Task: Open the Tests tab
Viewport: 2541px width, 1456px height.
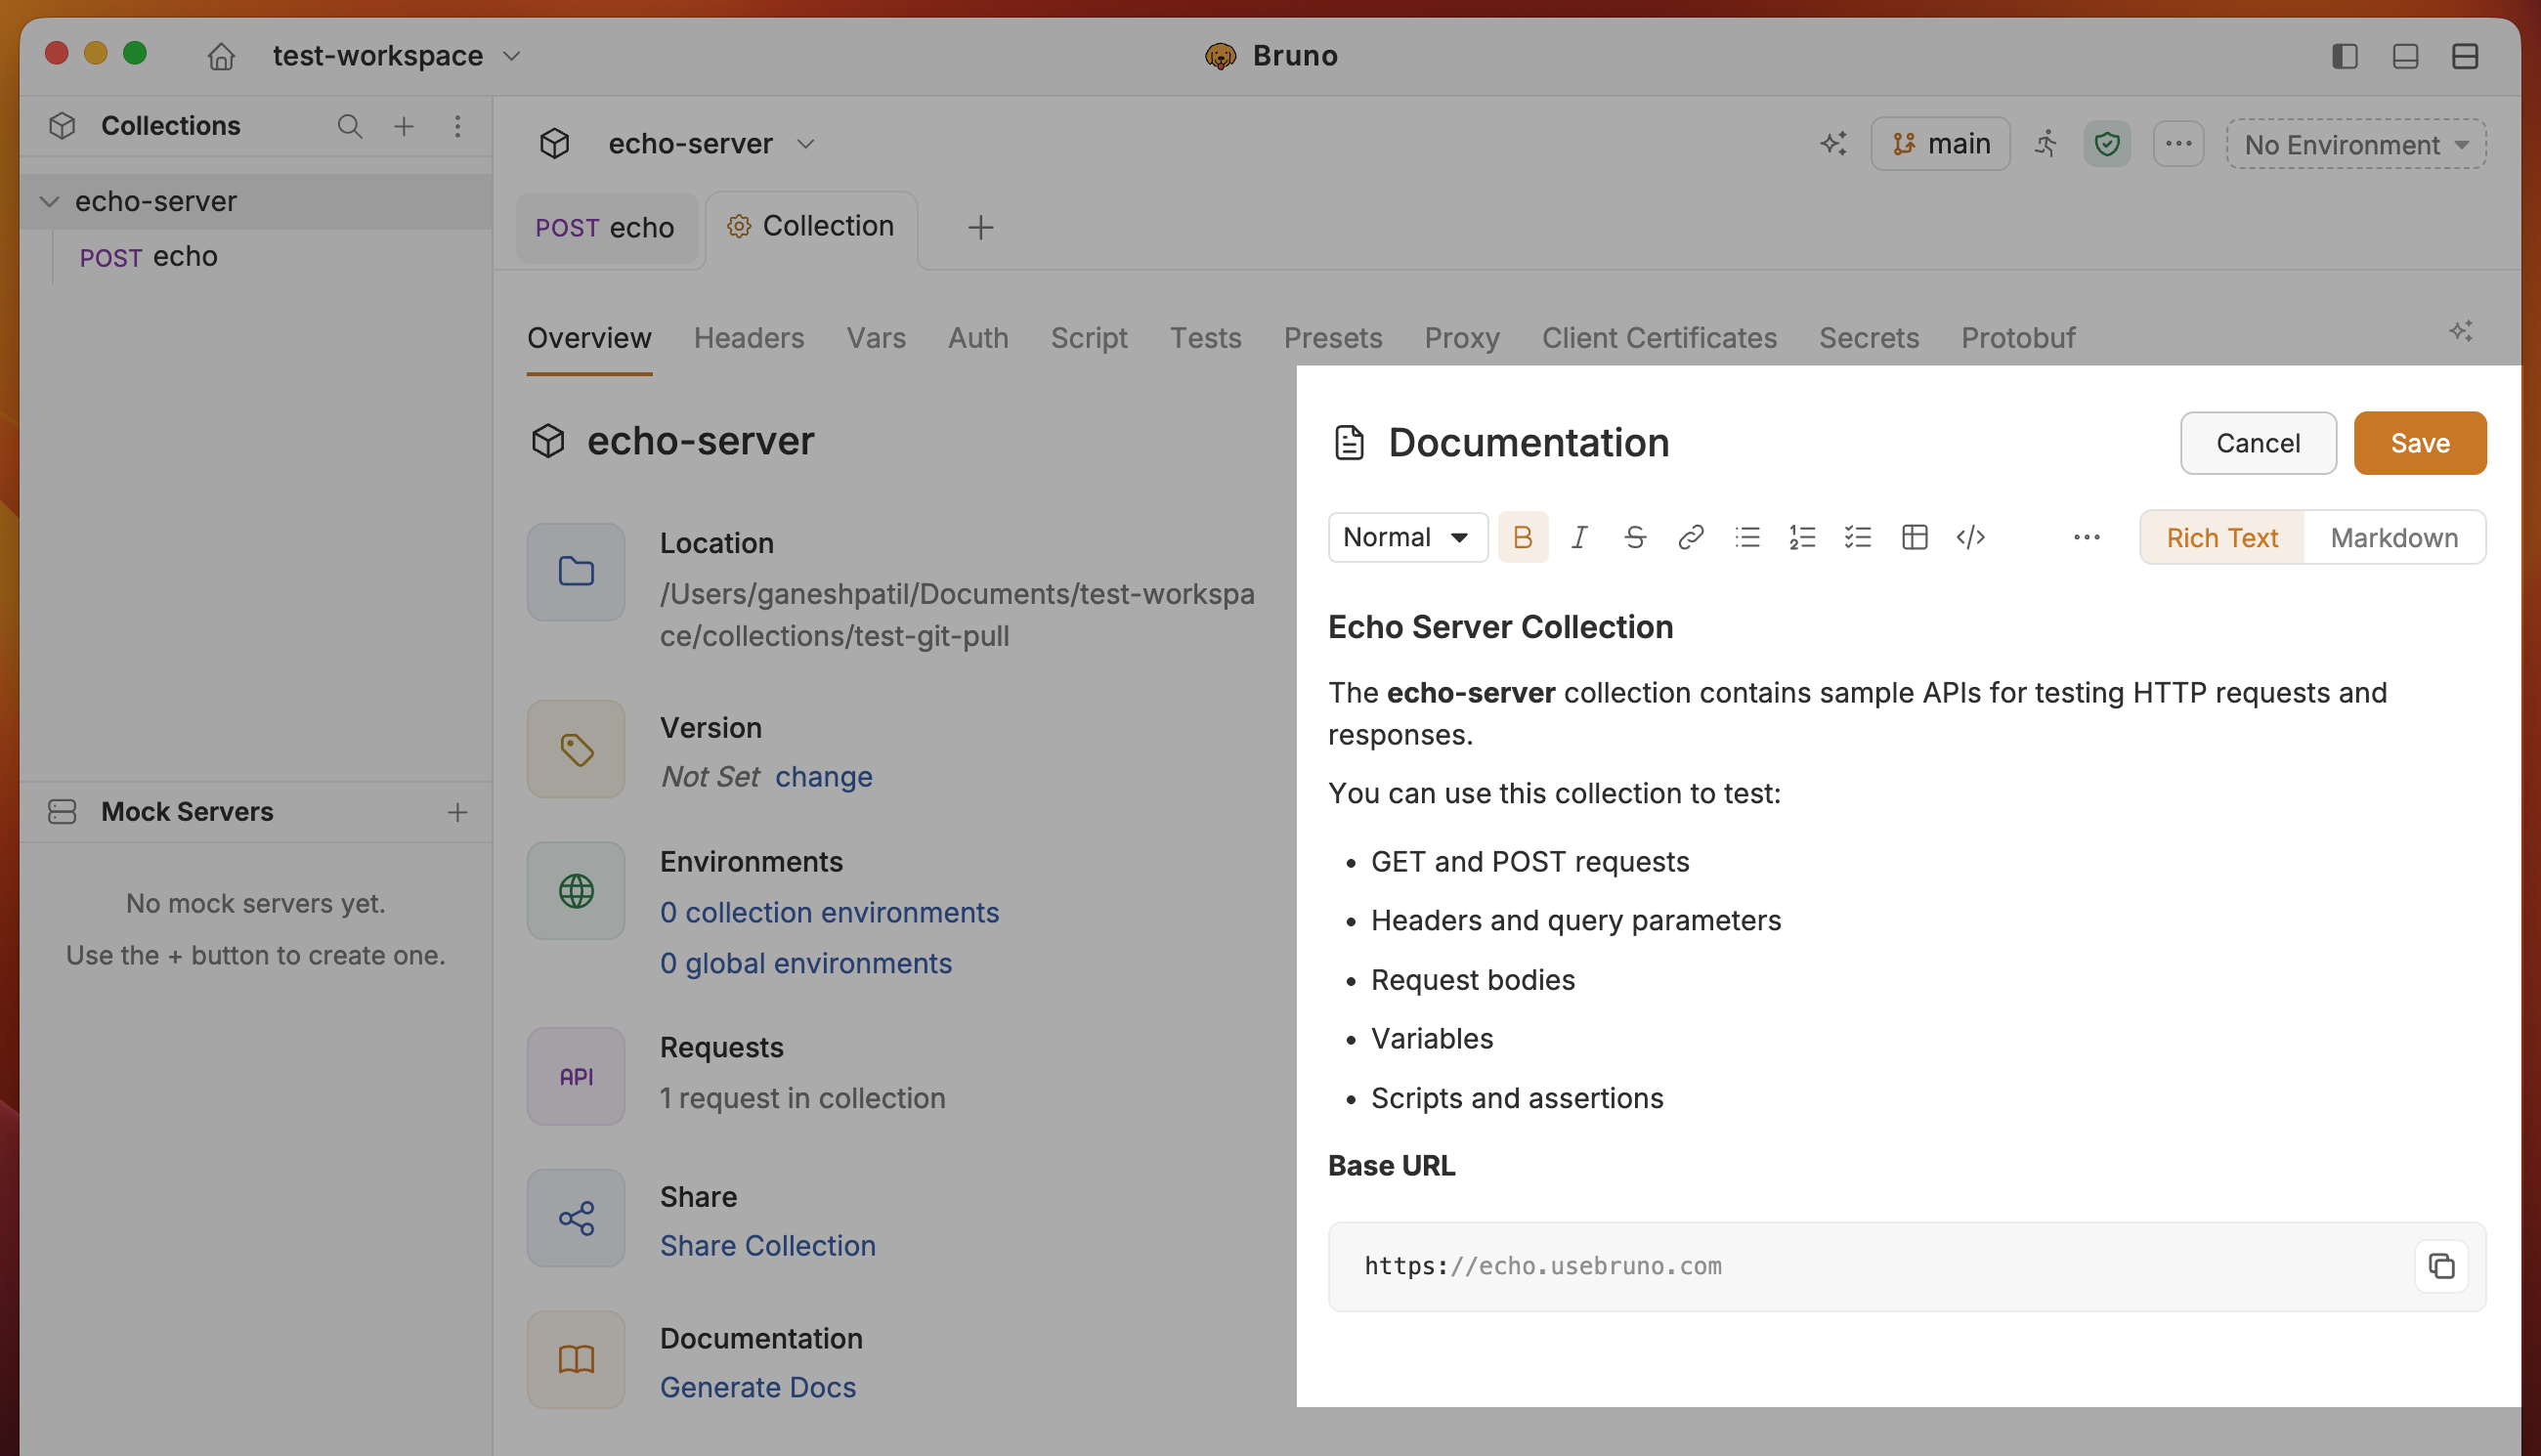Action: 1206,338
